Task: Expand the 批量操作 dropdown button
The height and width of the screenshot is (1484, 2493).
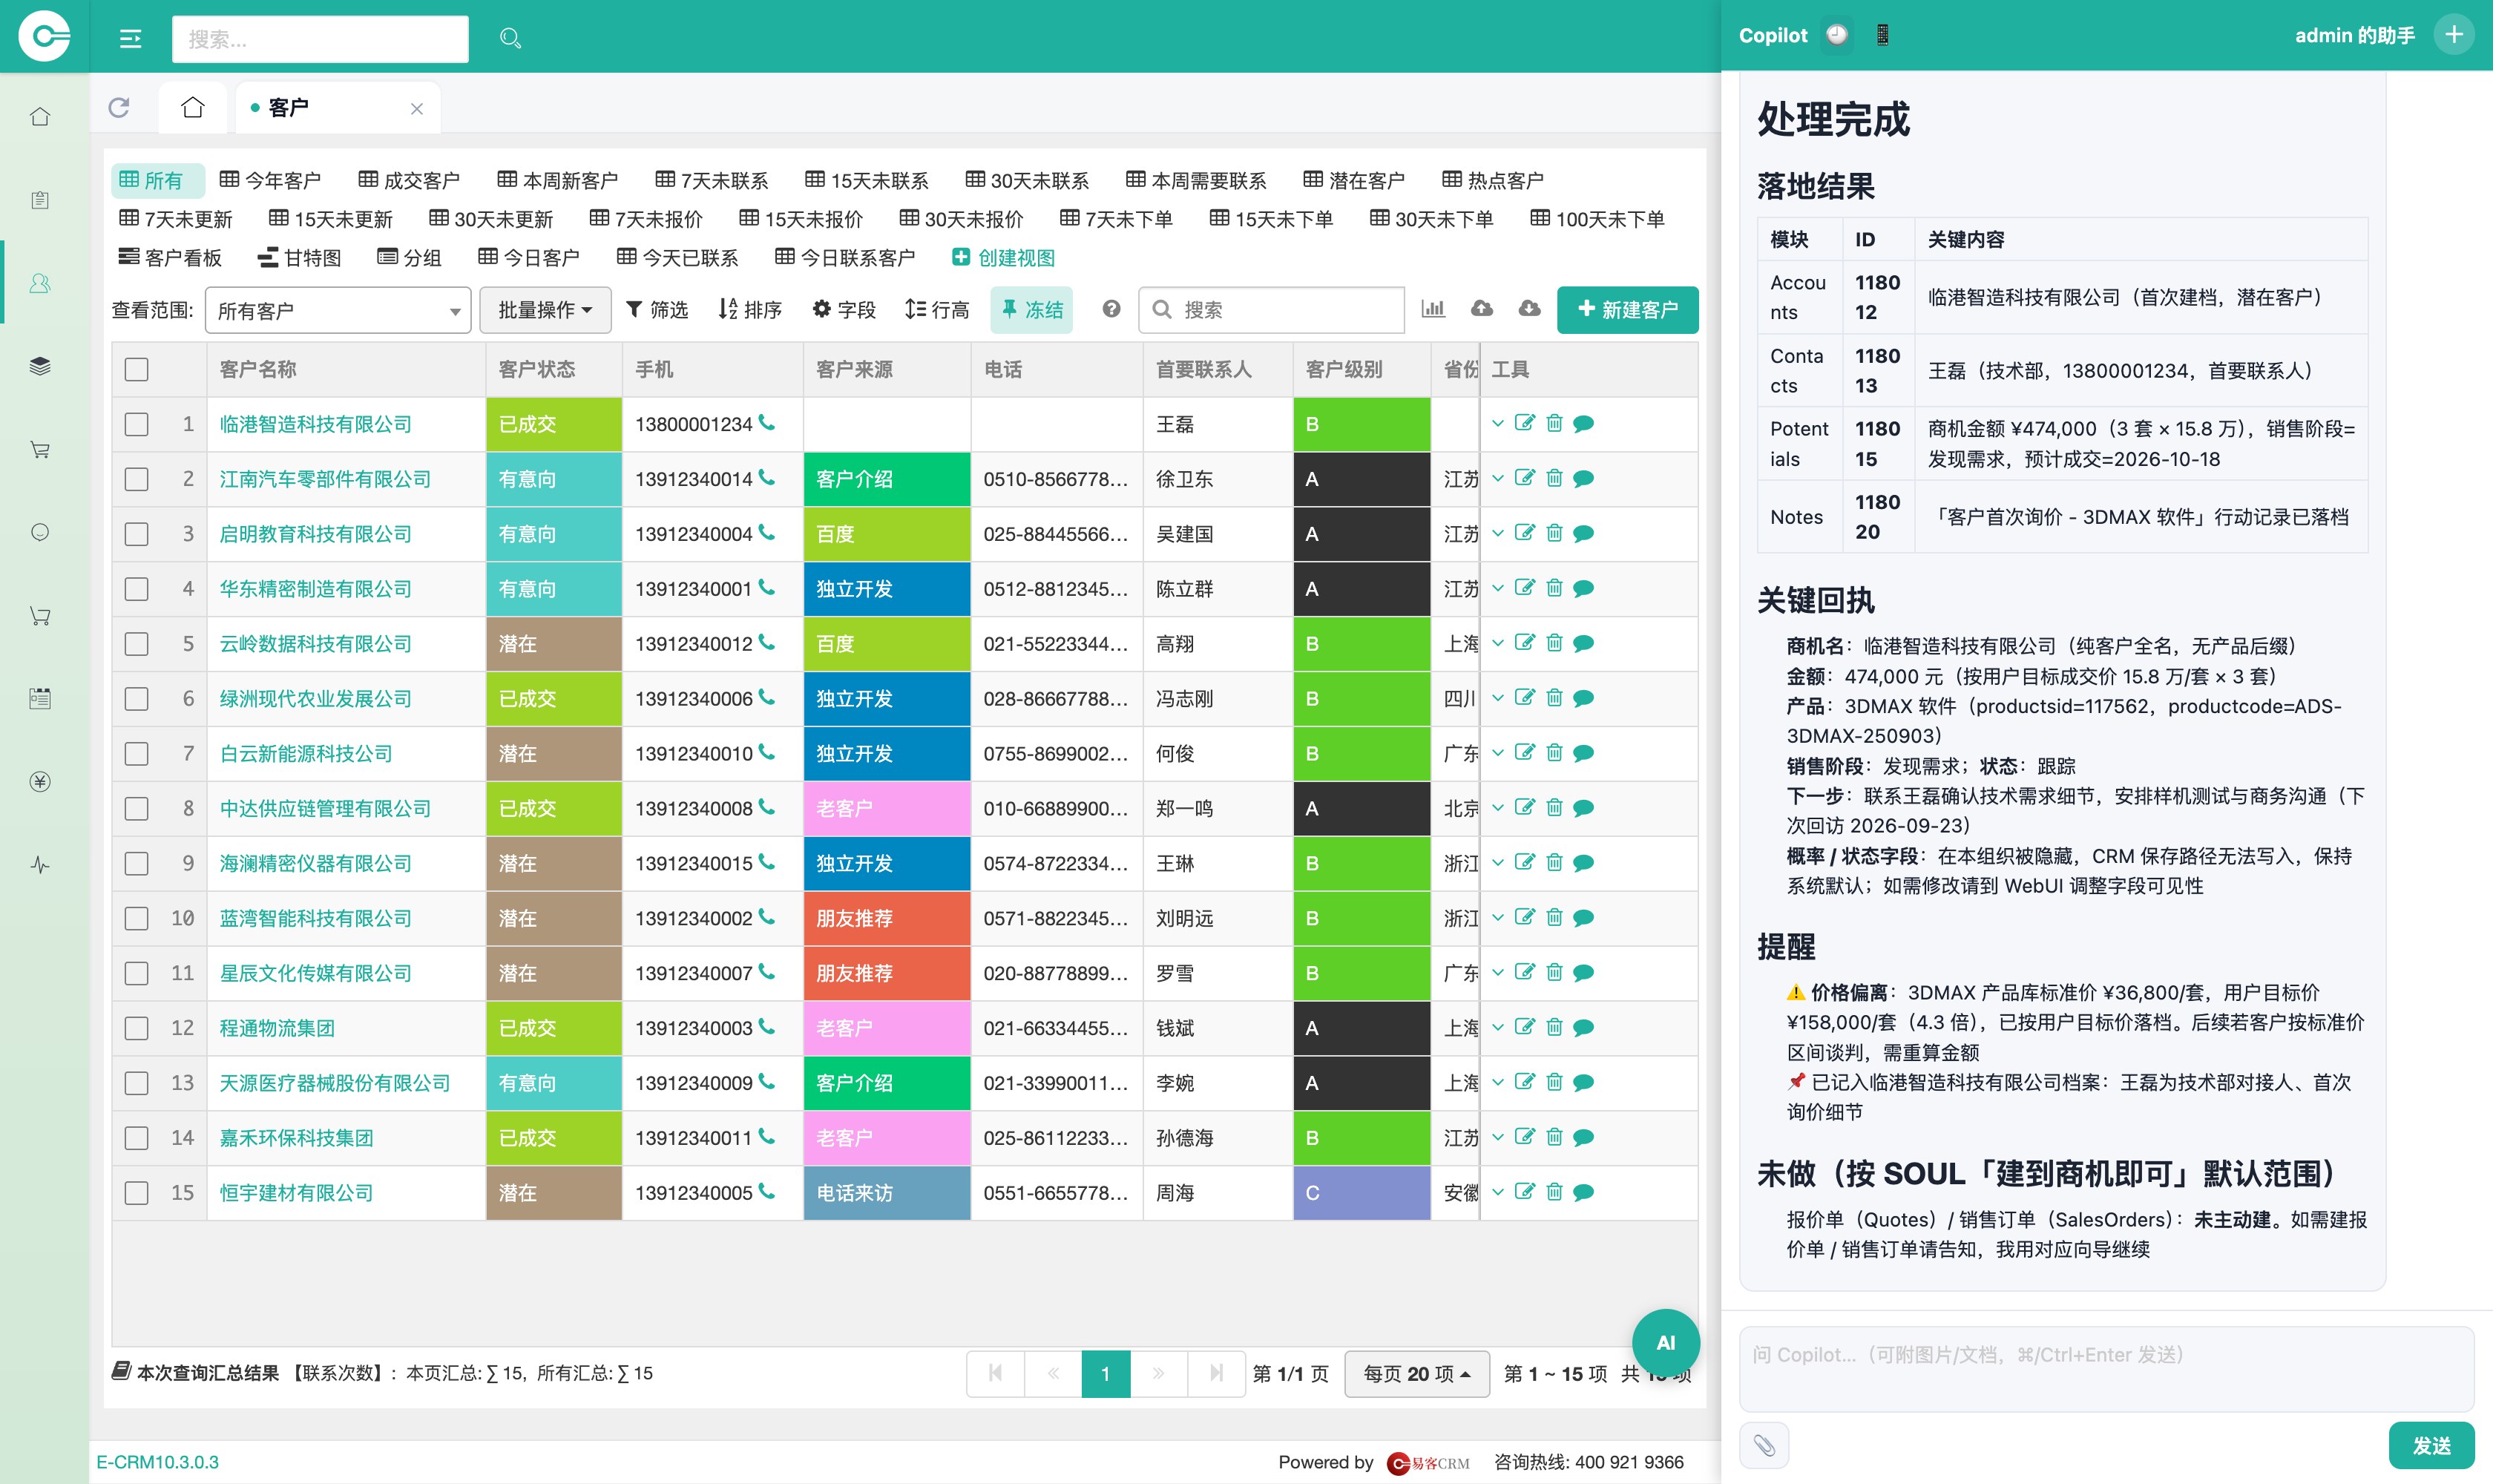Action: 545,310
